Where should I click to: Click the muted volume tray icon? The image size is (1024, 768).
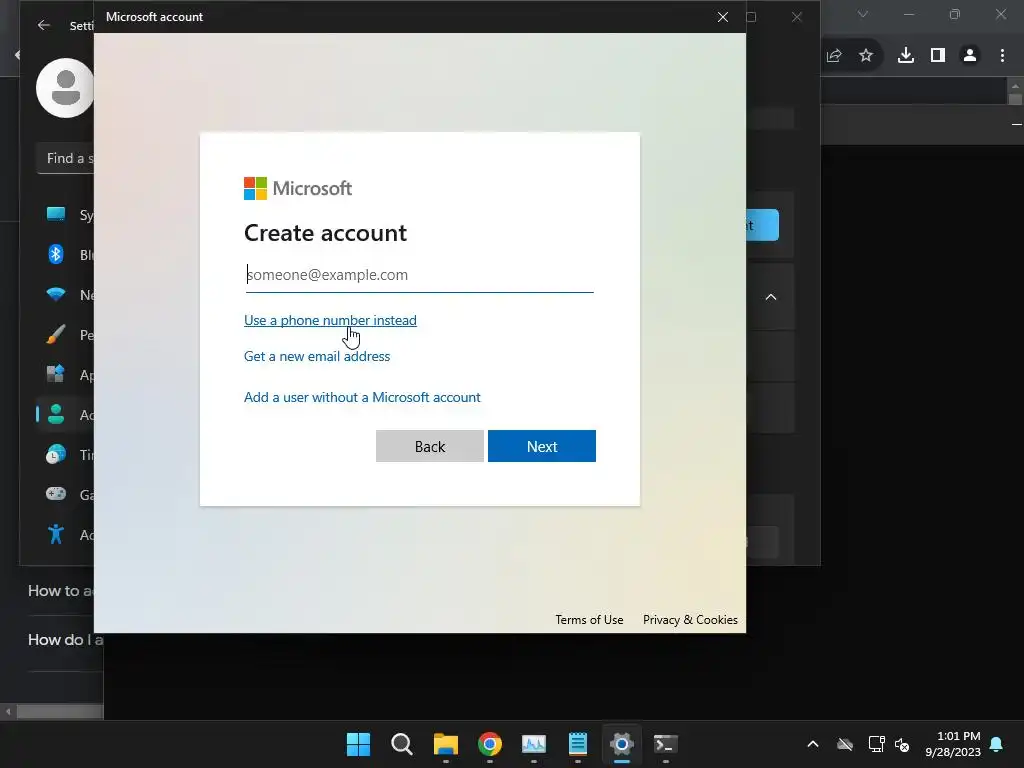[903, 744]
